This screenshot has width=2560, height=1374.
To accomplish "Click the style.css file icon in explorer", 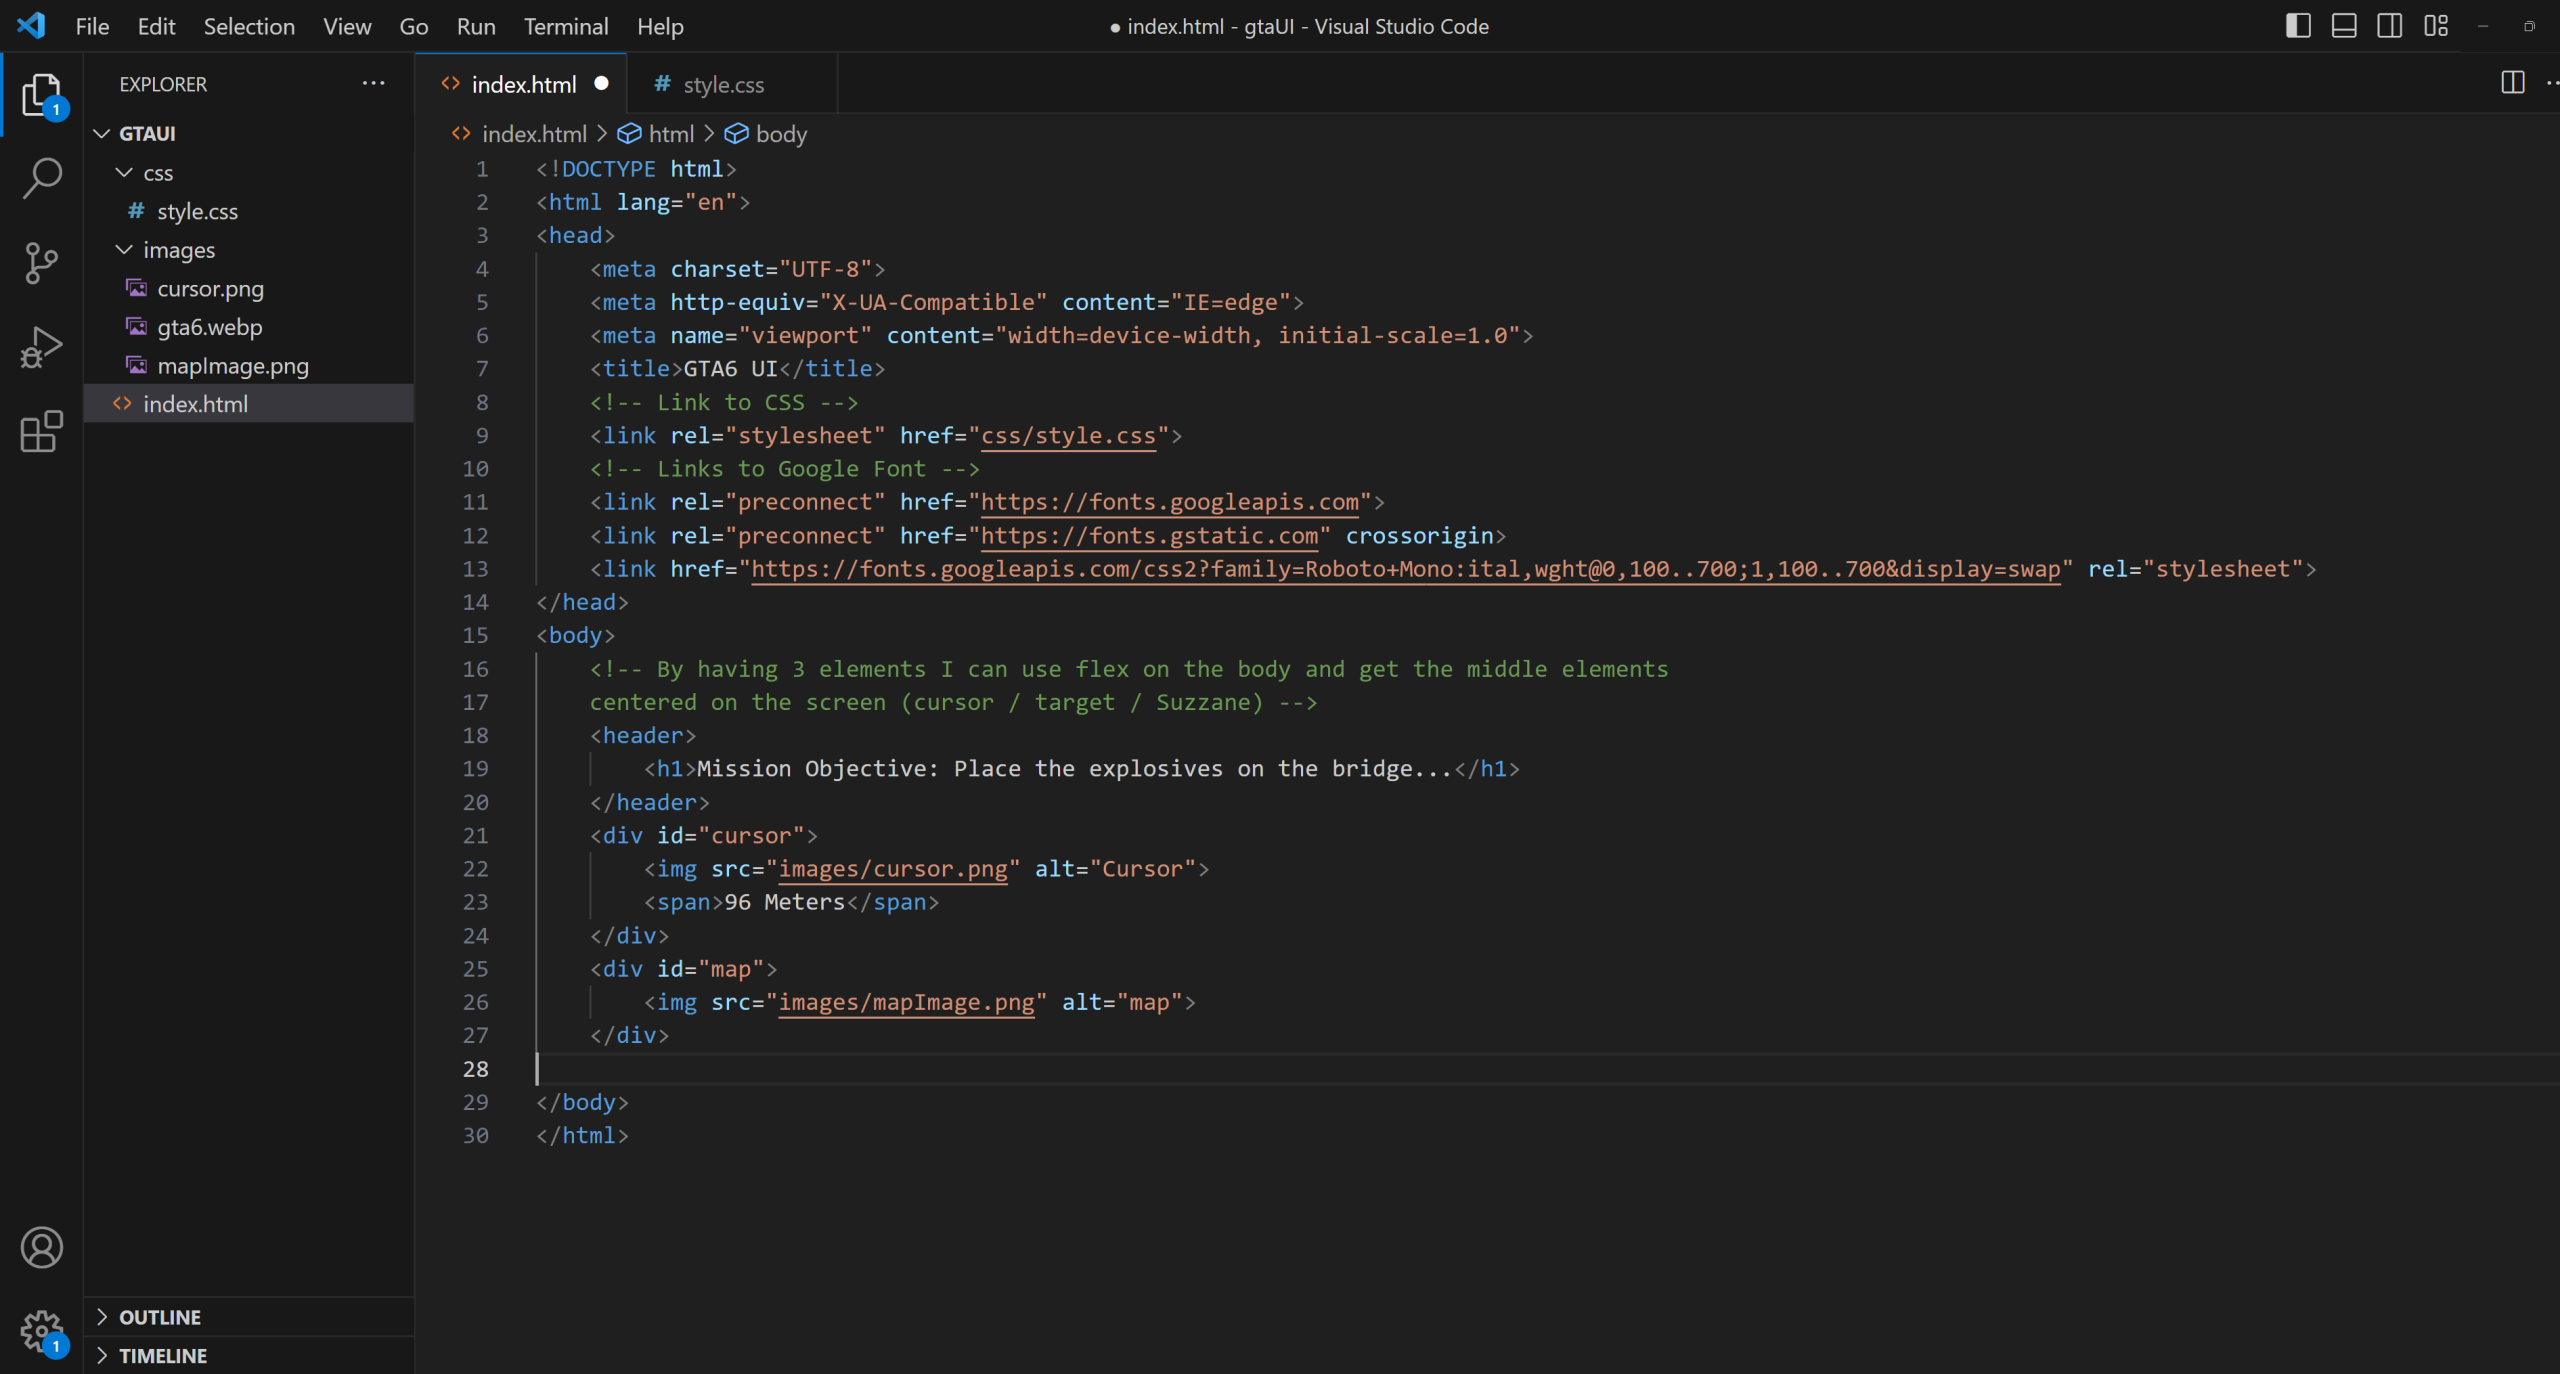I will point(136,211).
